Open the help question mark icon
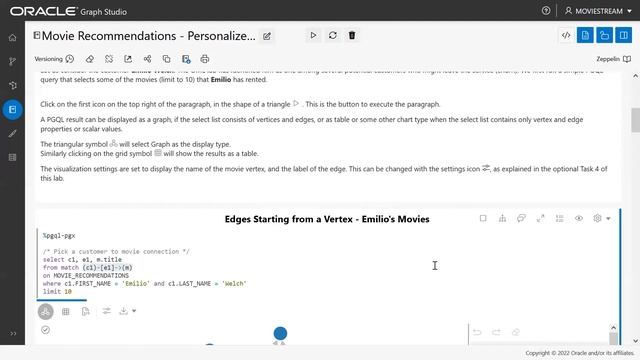Viewport: 640px width, 360px height. (x=546, y=11)
